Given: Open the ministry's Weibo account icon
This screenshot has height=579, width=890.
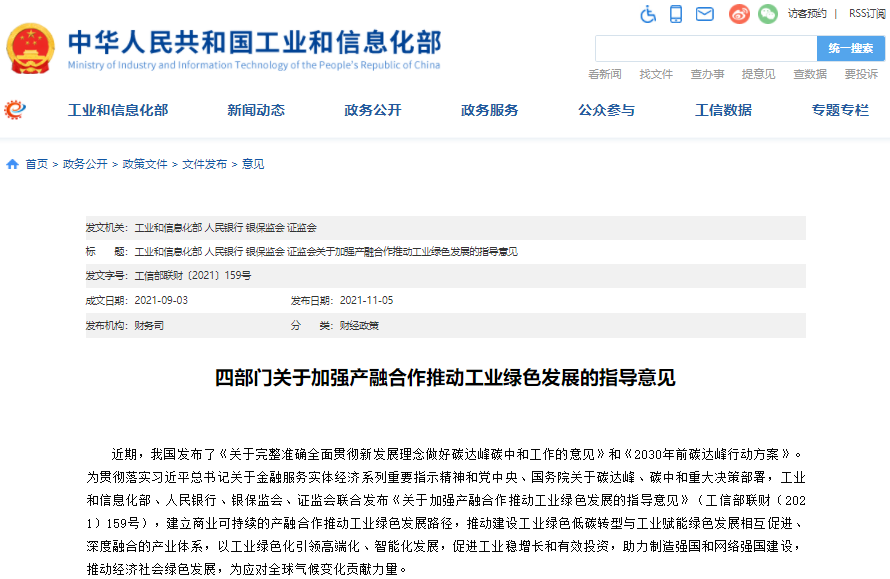Looking at the screenshot, I should click(x=738, y=14).
